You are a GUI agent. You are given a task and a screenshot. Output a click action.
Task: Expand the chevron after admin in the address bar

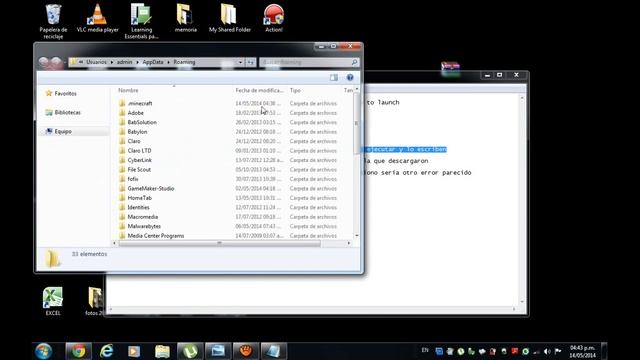(137, 62)
